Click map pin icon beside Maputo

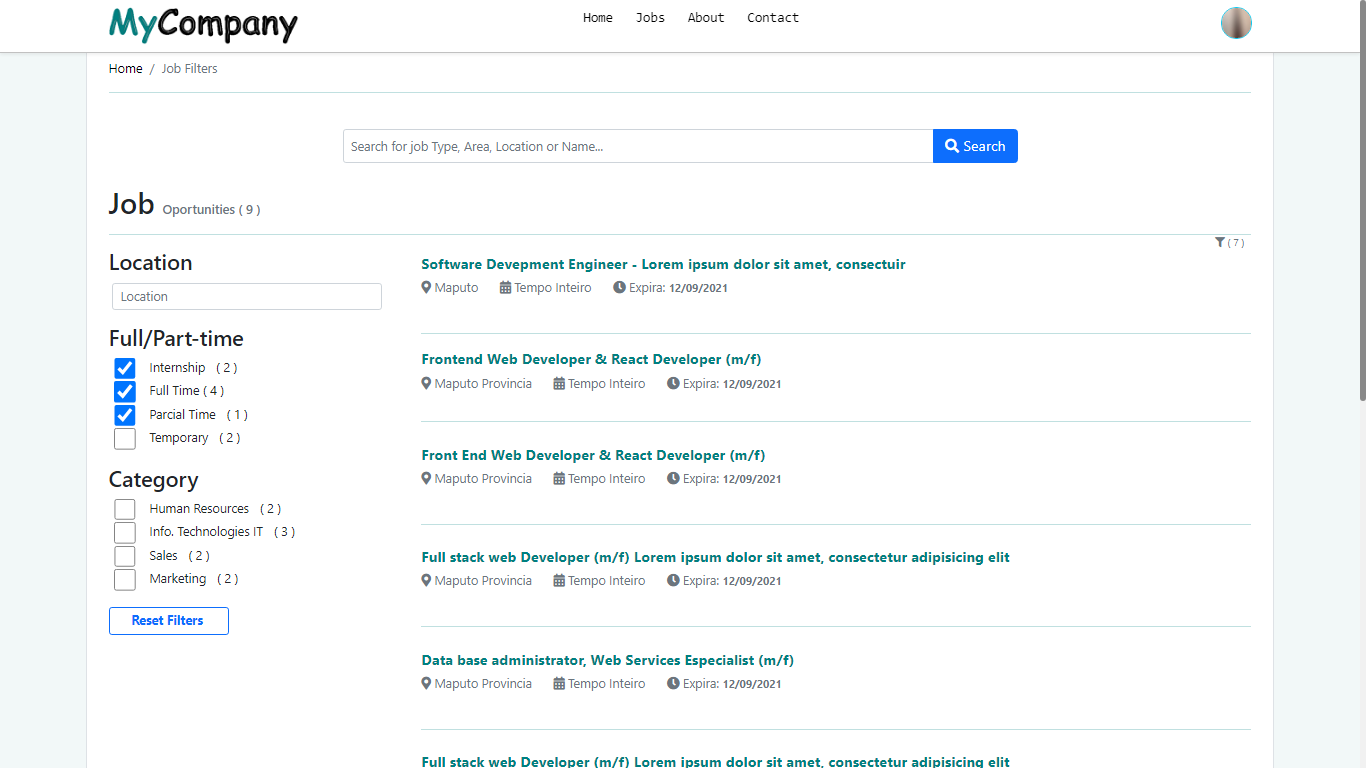pyautogui.click(x=426, y=288)
